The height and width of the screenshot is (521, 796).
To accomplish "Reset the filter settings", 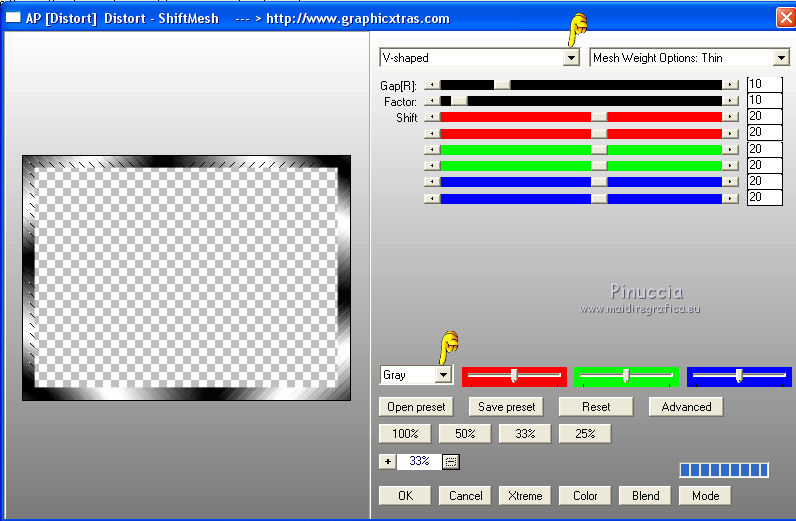I will point(596,407).
